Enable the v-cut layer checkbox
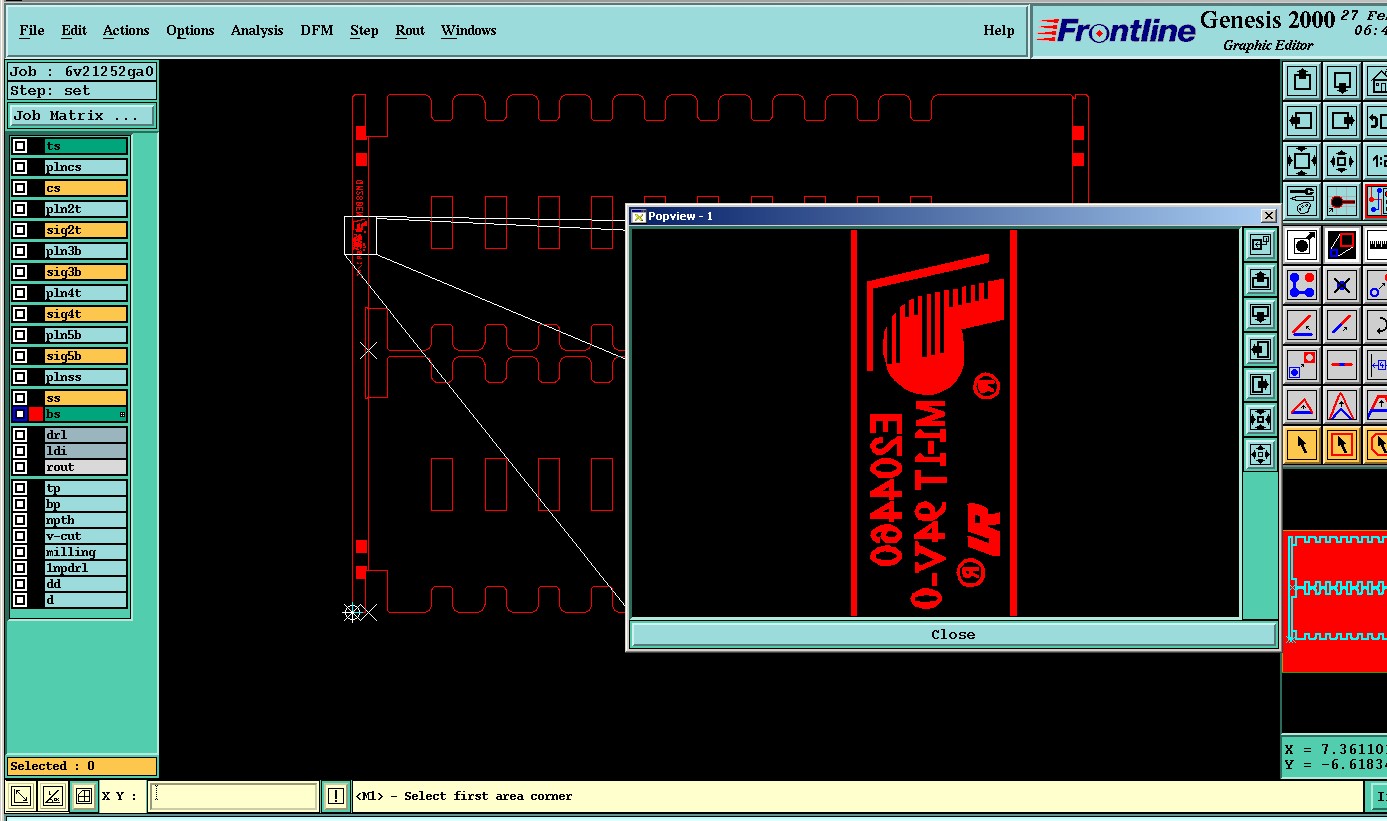The image size is (1387, 821). [20, 536]
